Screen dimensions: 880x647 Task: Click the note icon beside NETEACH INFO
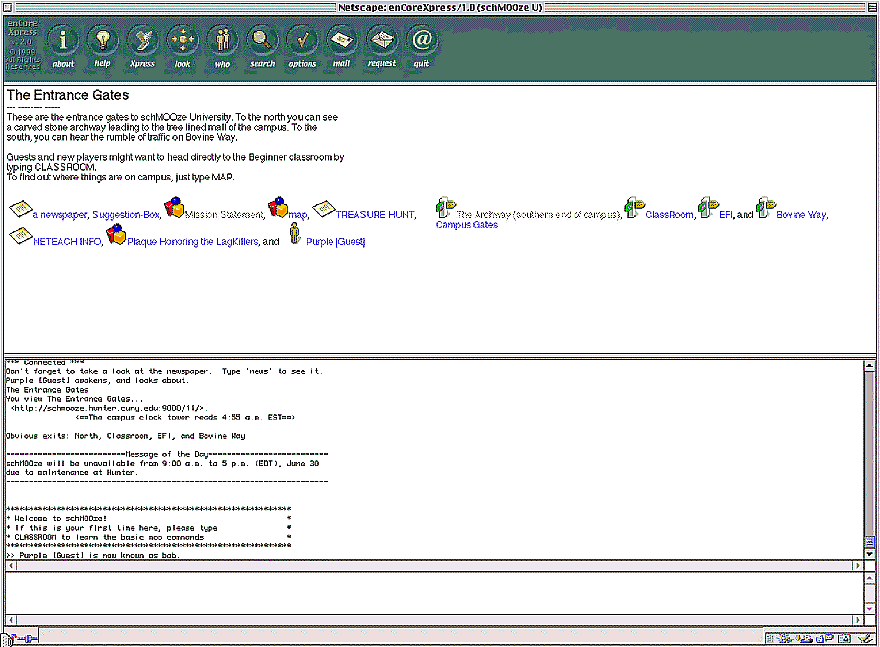[x=21, y=236]
